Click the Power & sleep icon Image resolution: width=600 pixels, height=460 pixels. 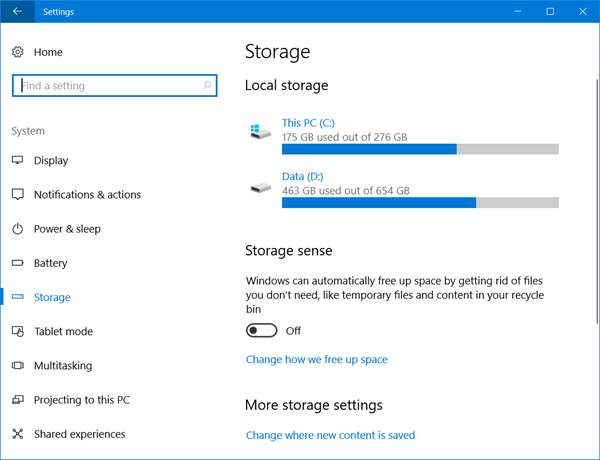pos(18,229)
